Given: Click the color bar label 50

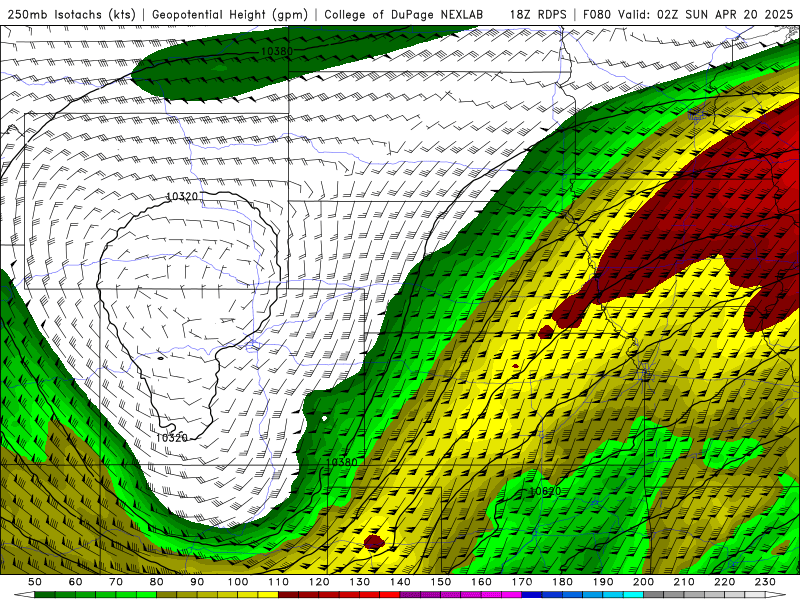Looking at the screenshot, I should pyautogui.click(x=35, y=582).
